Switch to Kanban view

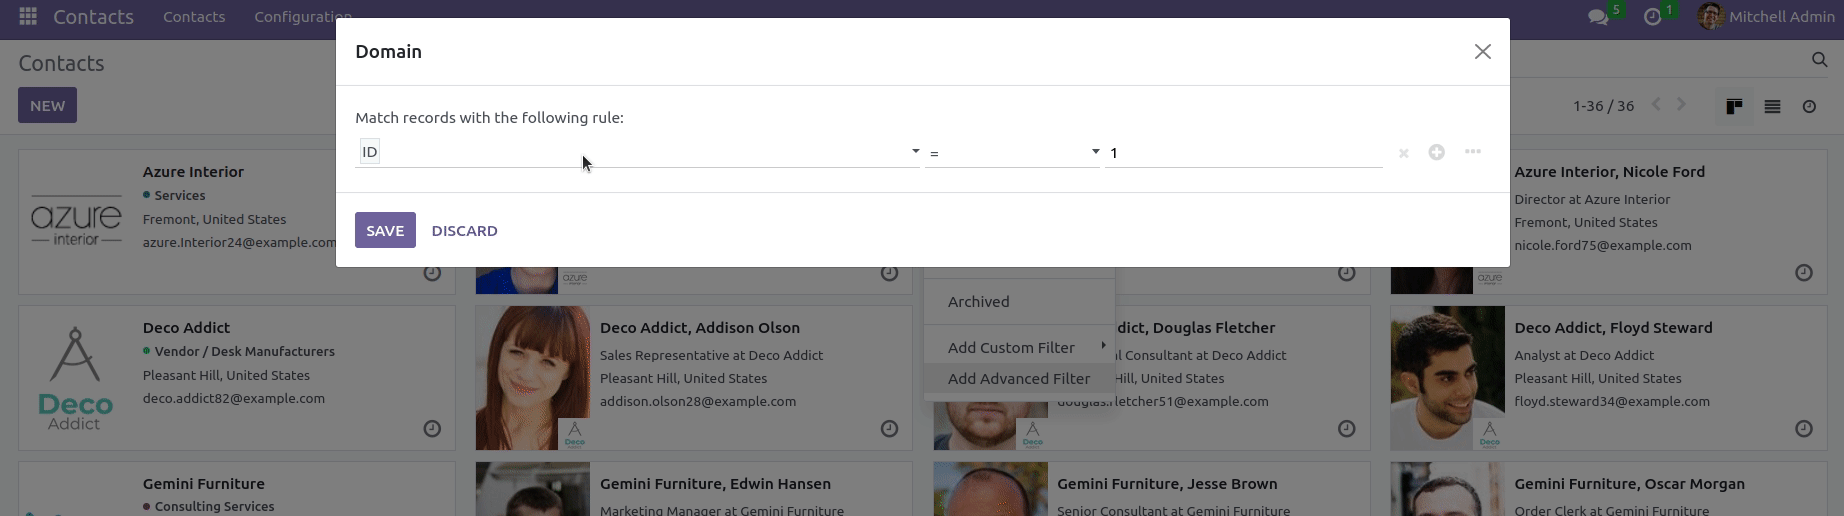pos(1734,106)
